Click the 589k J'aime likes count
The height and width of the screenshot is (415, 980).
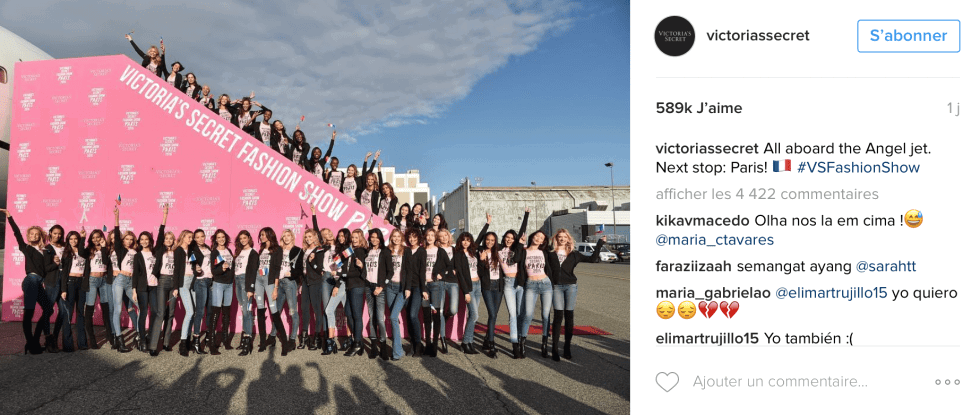pos(699,108)
